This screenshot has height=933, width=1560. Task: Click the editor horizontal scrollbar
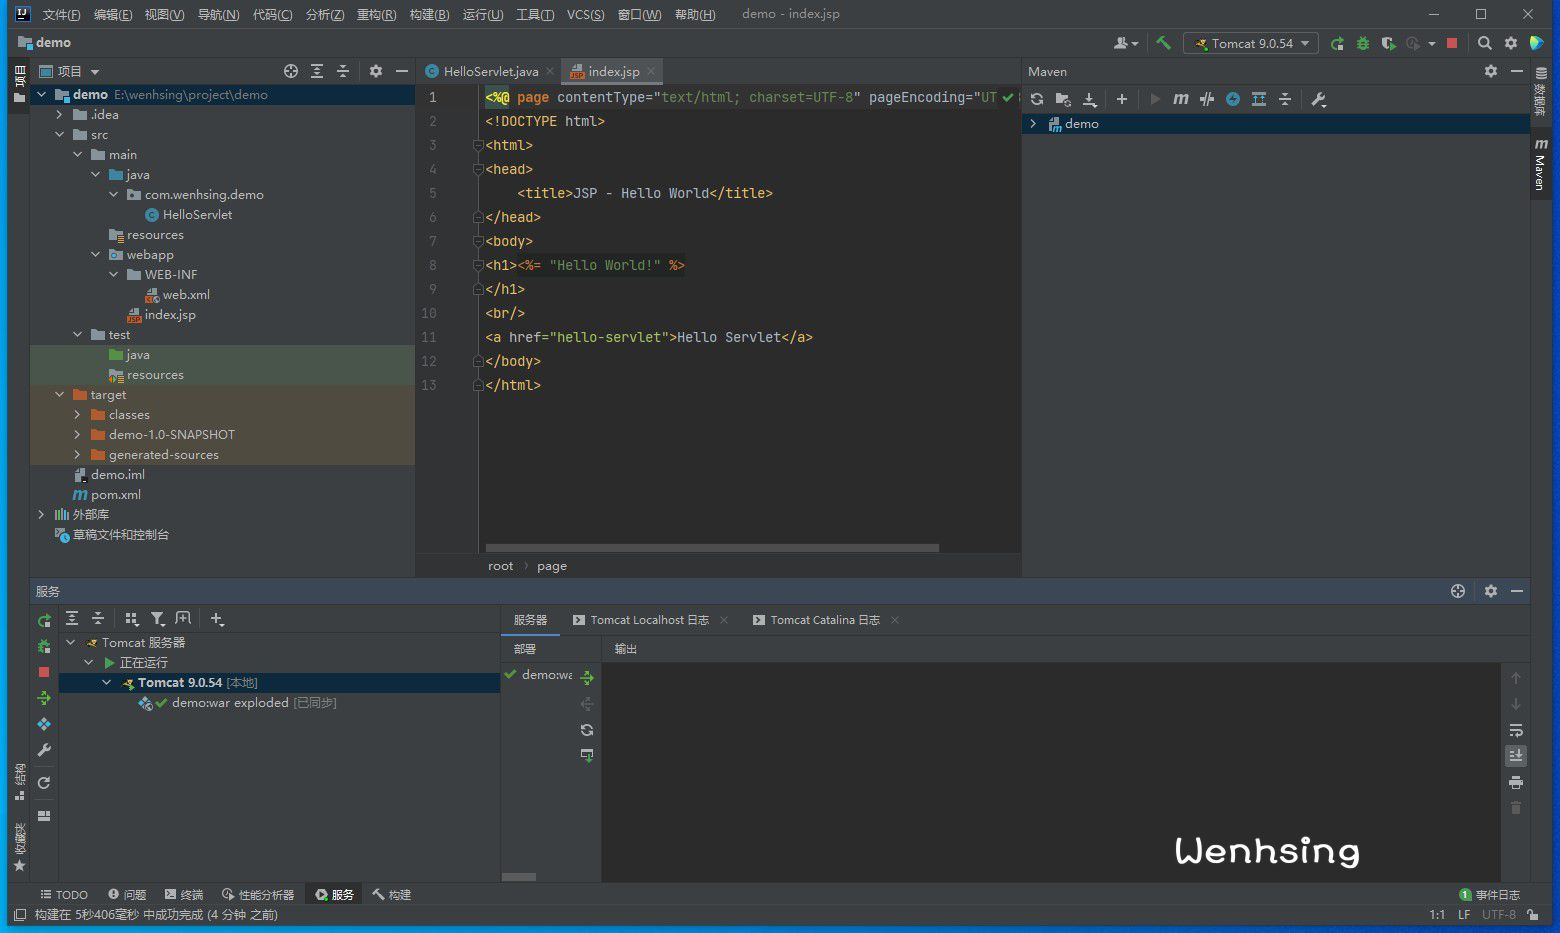(712, 548)
